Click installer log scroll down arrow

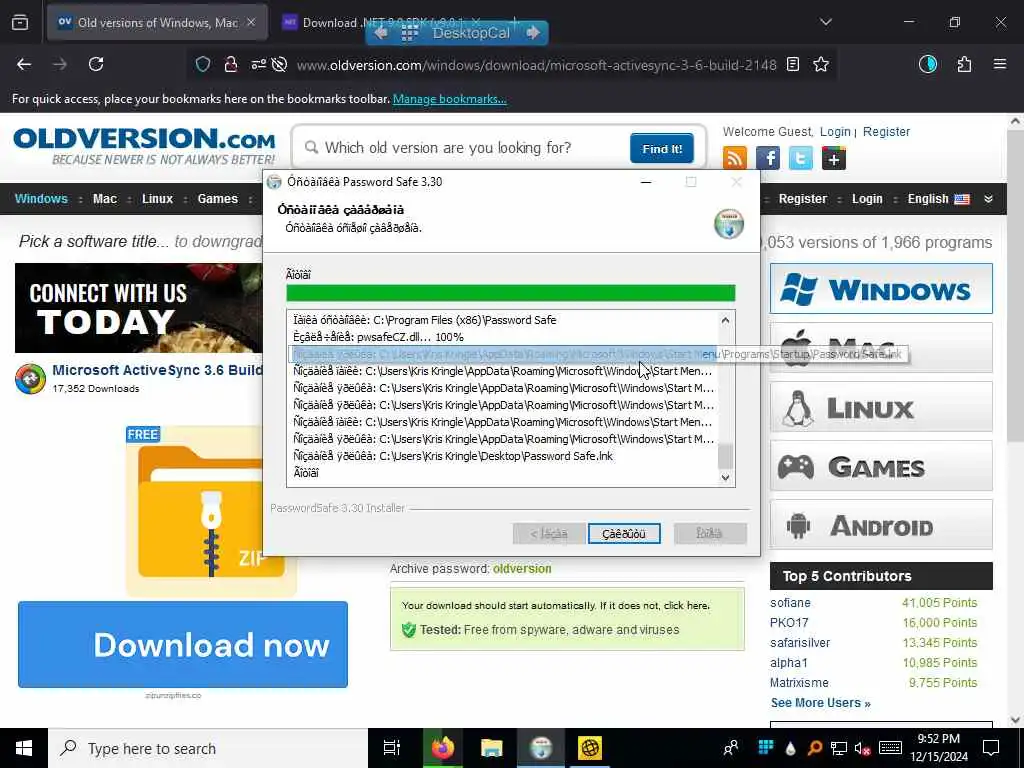(x=726, y=477)
